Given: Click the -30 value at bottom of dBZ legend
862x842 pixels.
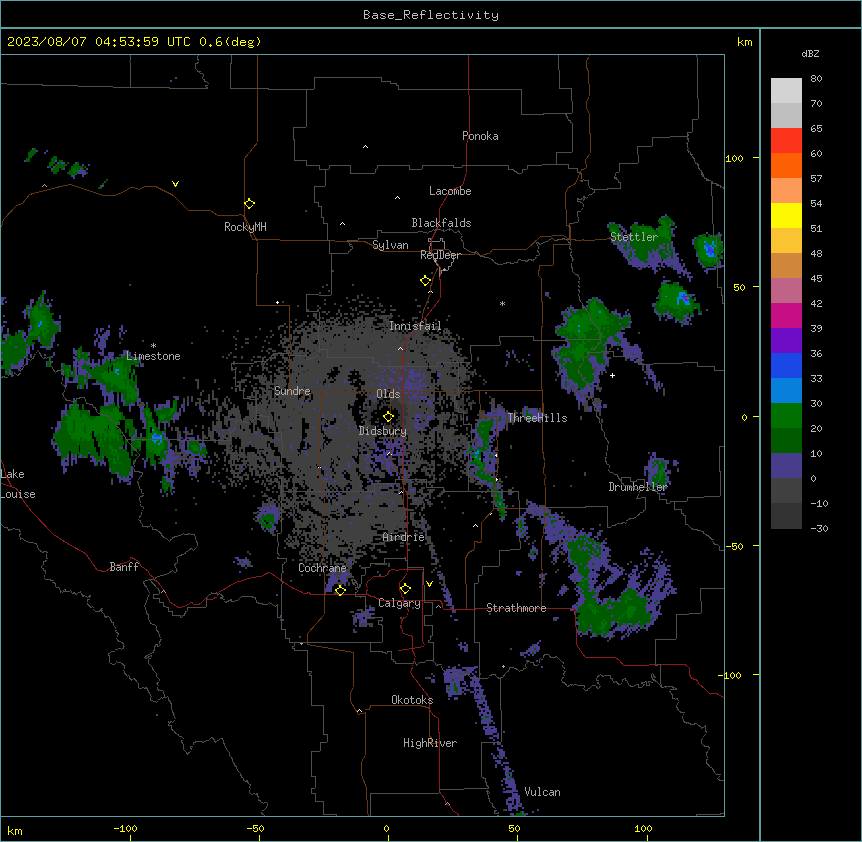Looking at the screenshot, I should point(819,529).
